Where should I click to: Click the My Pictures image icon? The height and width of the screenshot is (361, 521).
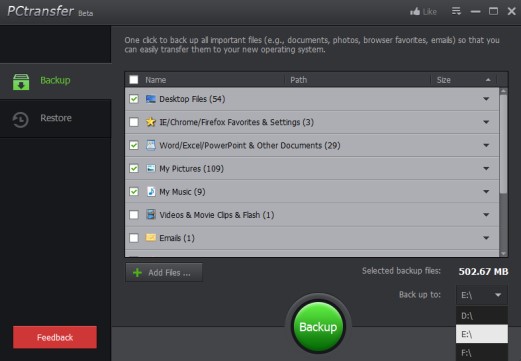[151, 168]
